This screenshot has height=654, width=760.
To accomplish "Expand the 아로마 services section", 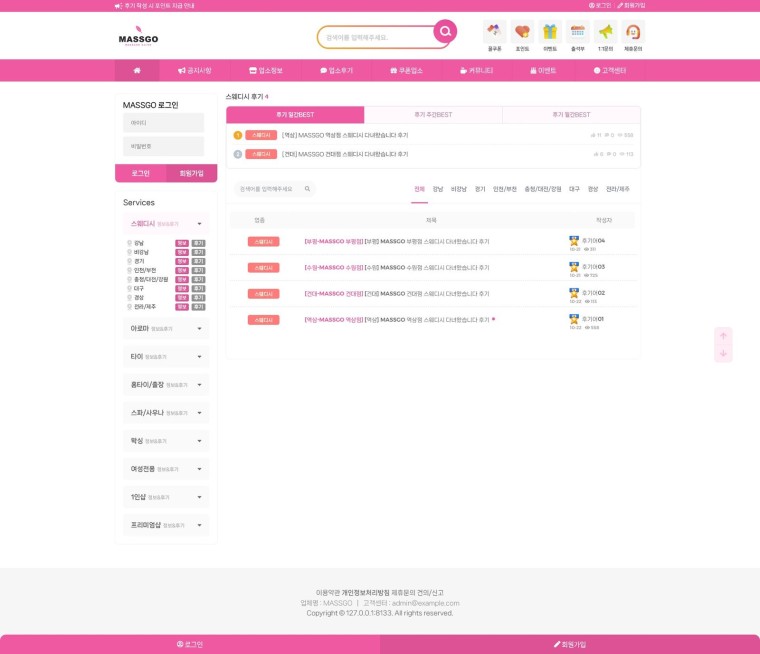I will point(166,328).
